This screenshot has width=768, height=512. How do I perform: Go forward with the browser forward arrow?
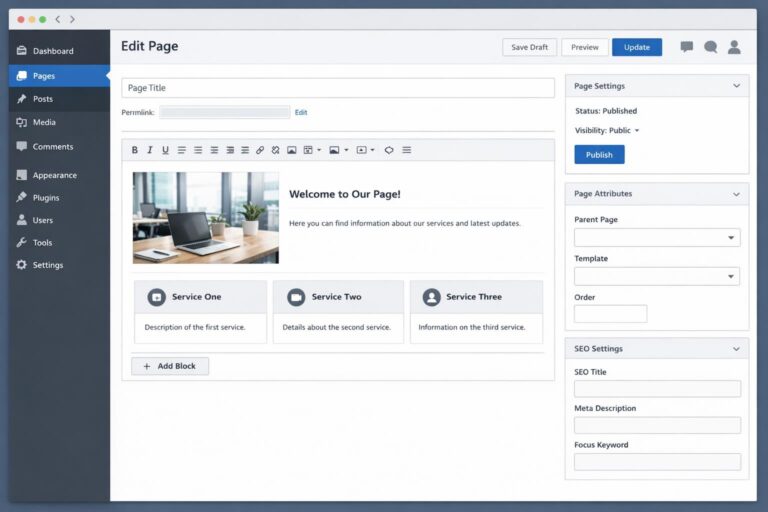72,19
